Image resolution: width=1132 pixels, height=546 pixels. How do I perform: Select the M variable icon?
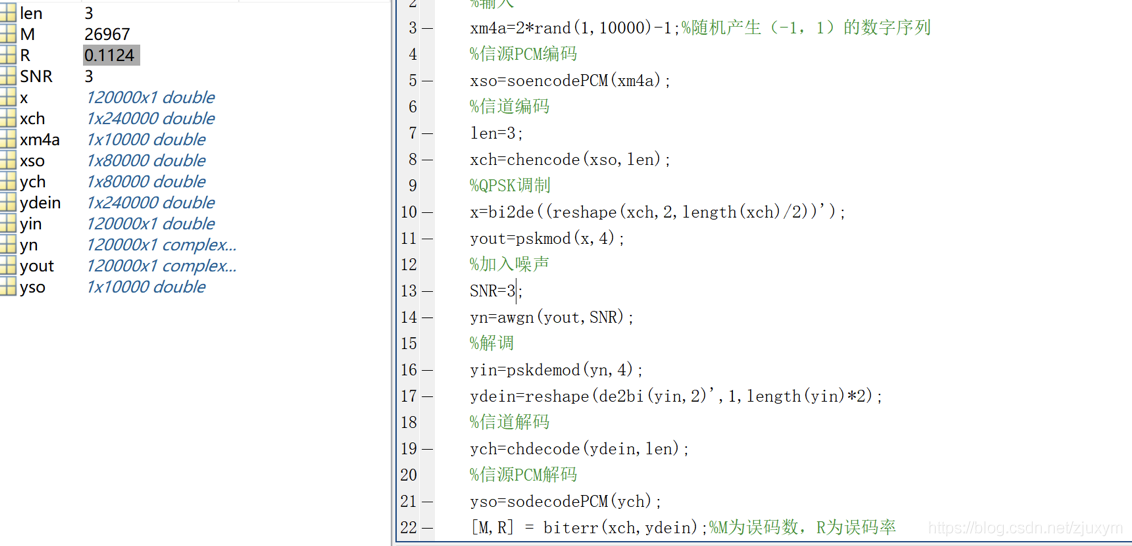(x=7, y=34)
